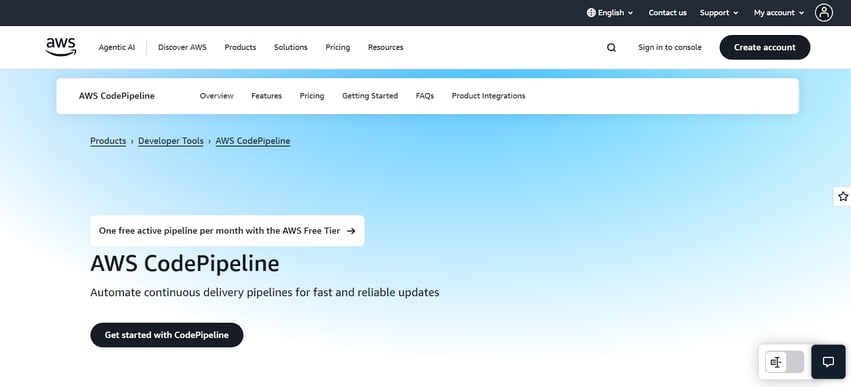The height and width of the screenshot is (387, 851).
Task: Open the Agentic AI menu
Action: [x=117, y=47]
